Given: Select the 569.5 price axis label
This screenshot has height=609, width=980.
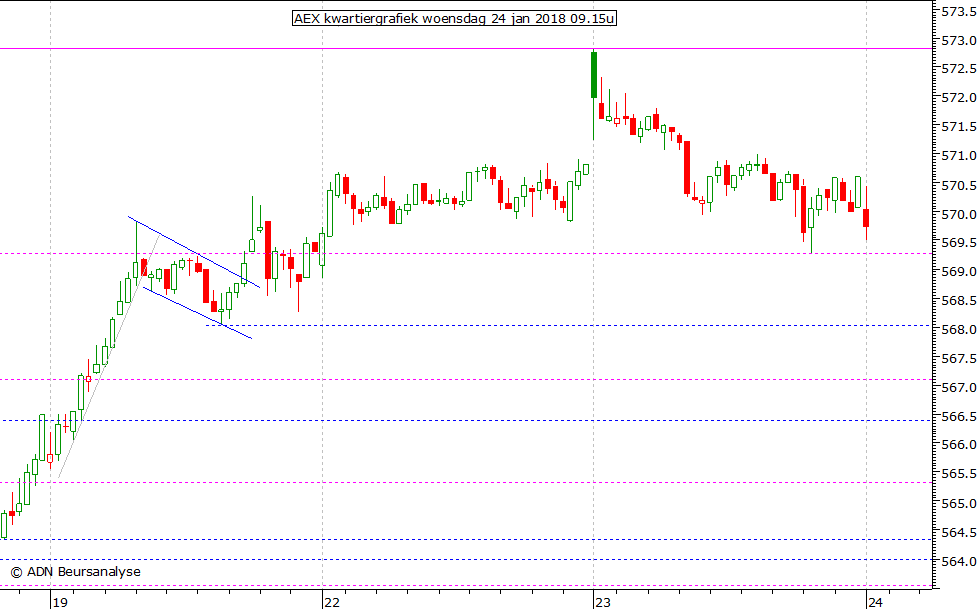Looking at the screenshot, I should [x=959, y=243].
